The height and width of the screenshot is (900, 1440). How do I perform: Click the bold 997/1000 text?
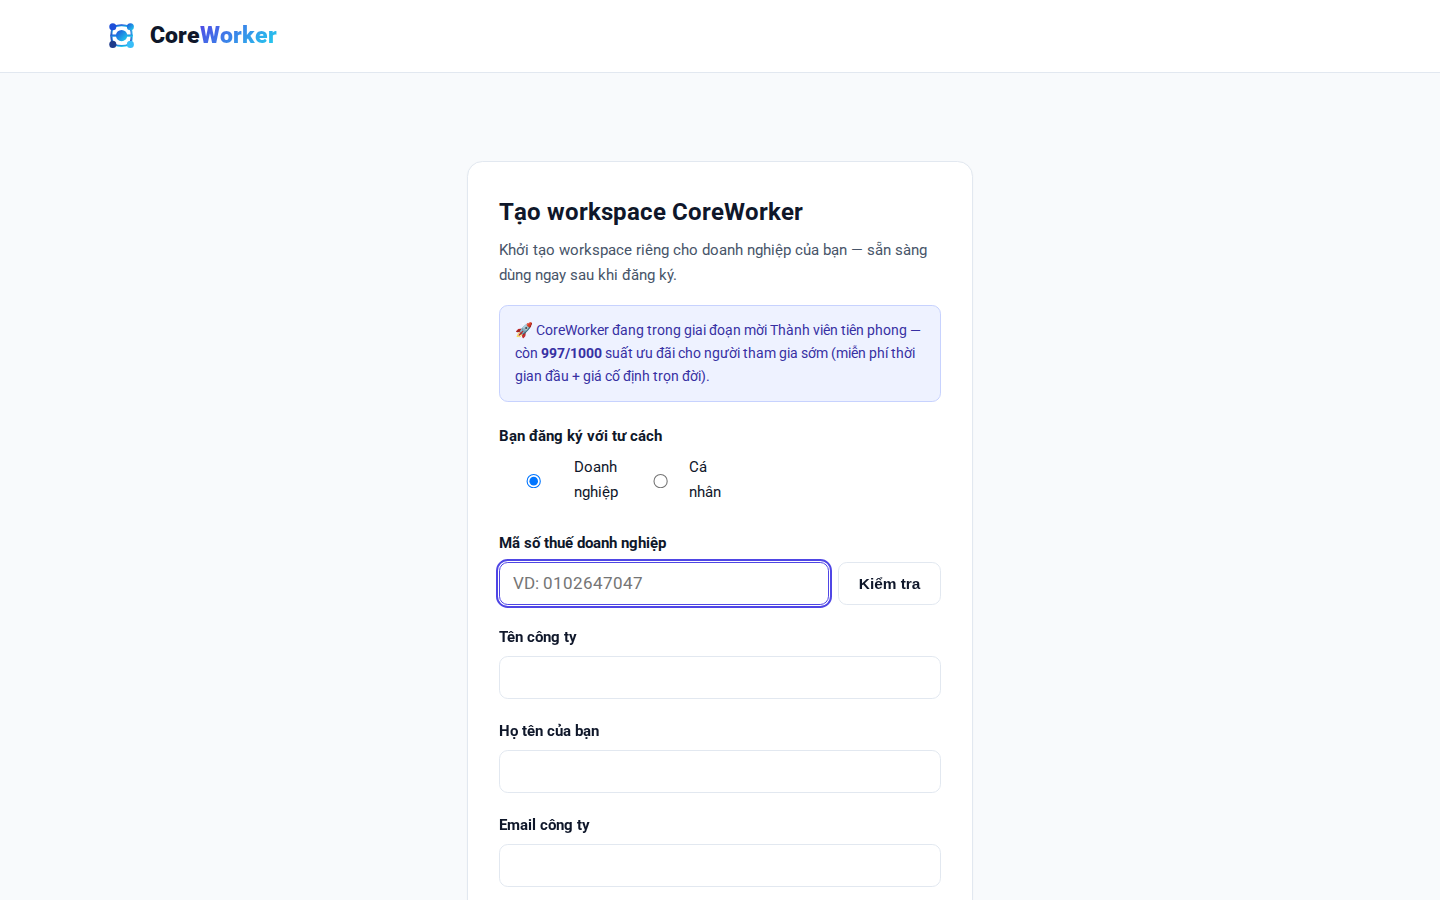[571, 353]
